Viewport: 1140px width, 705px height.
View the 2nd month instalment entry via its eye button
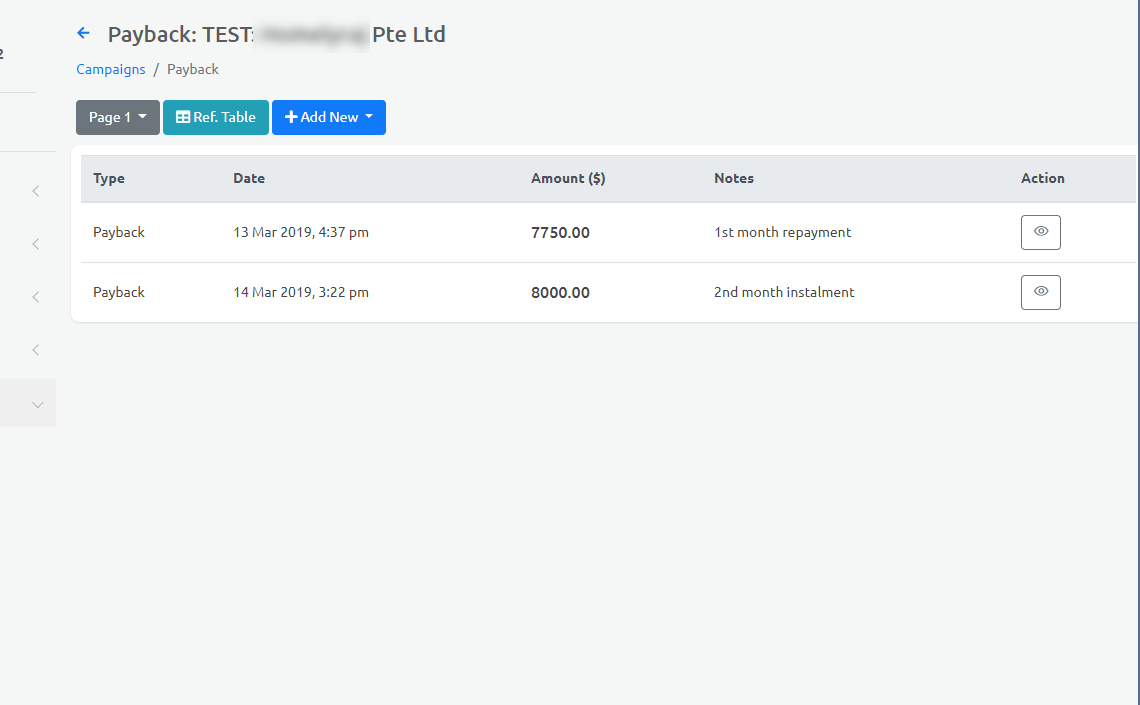click(1040, 292)
